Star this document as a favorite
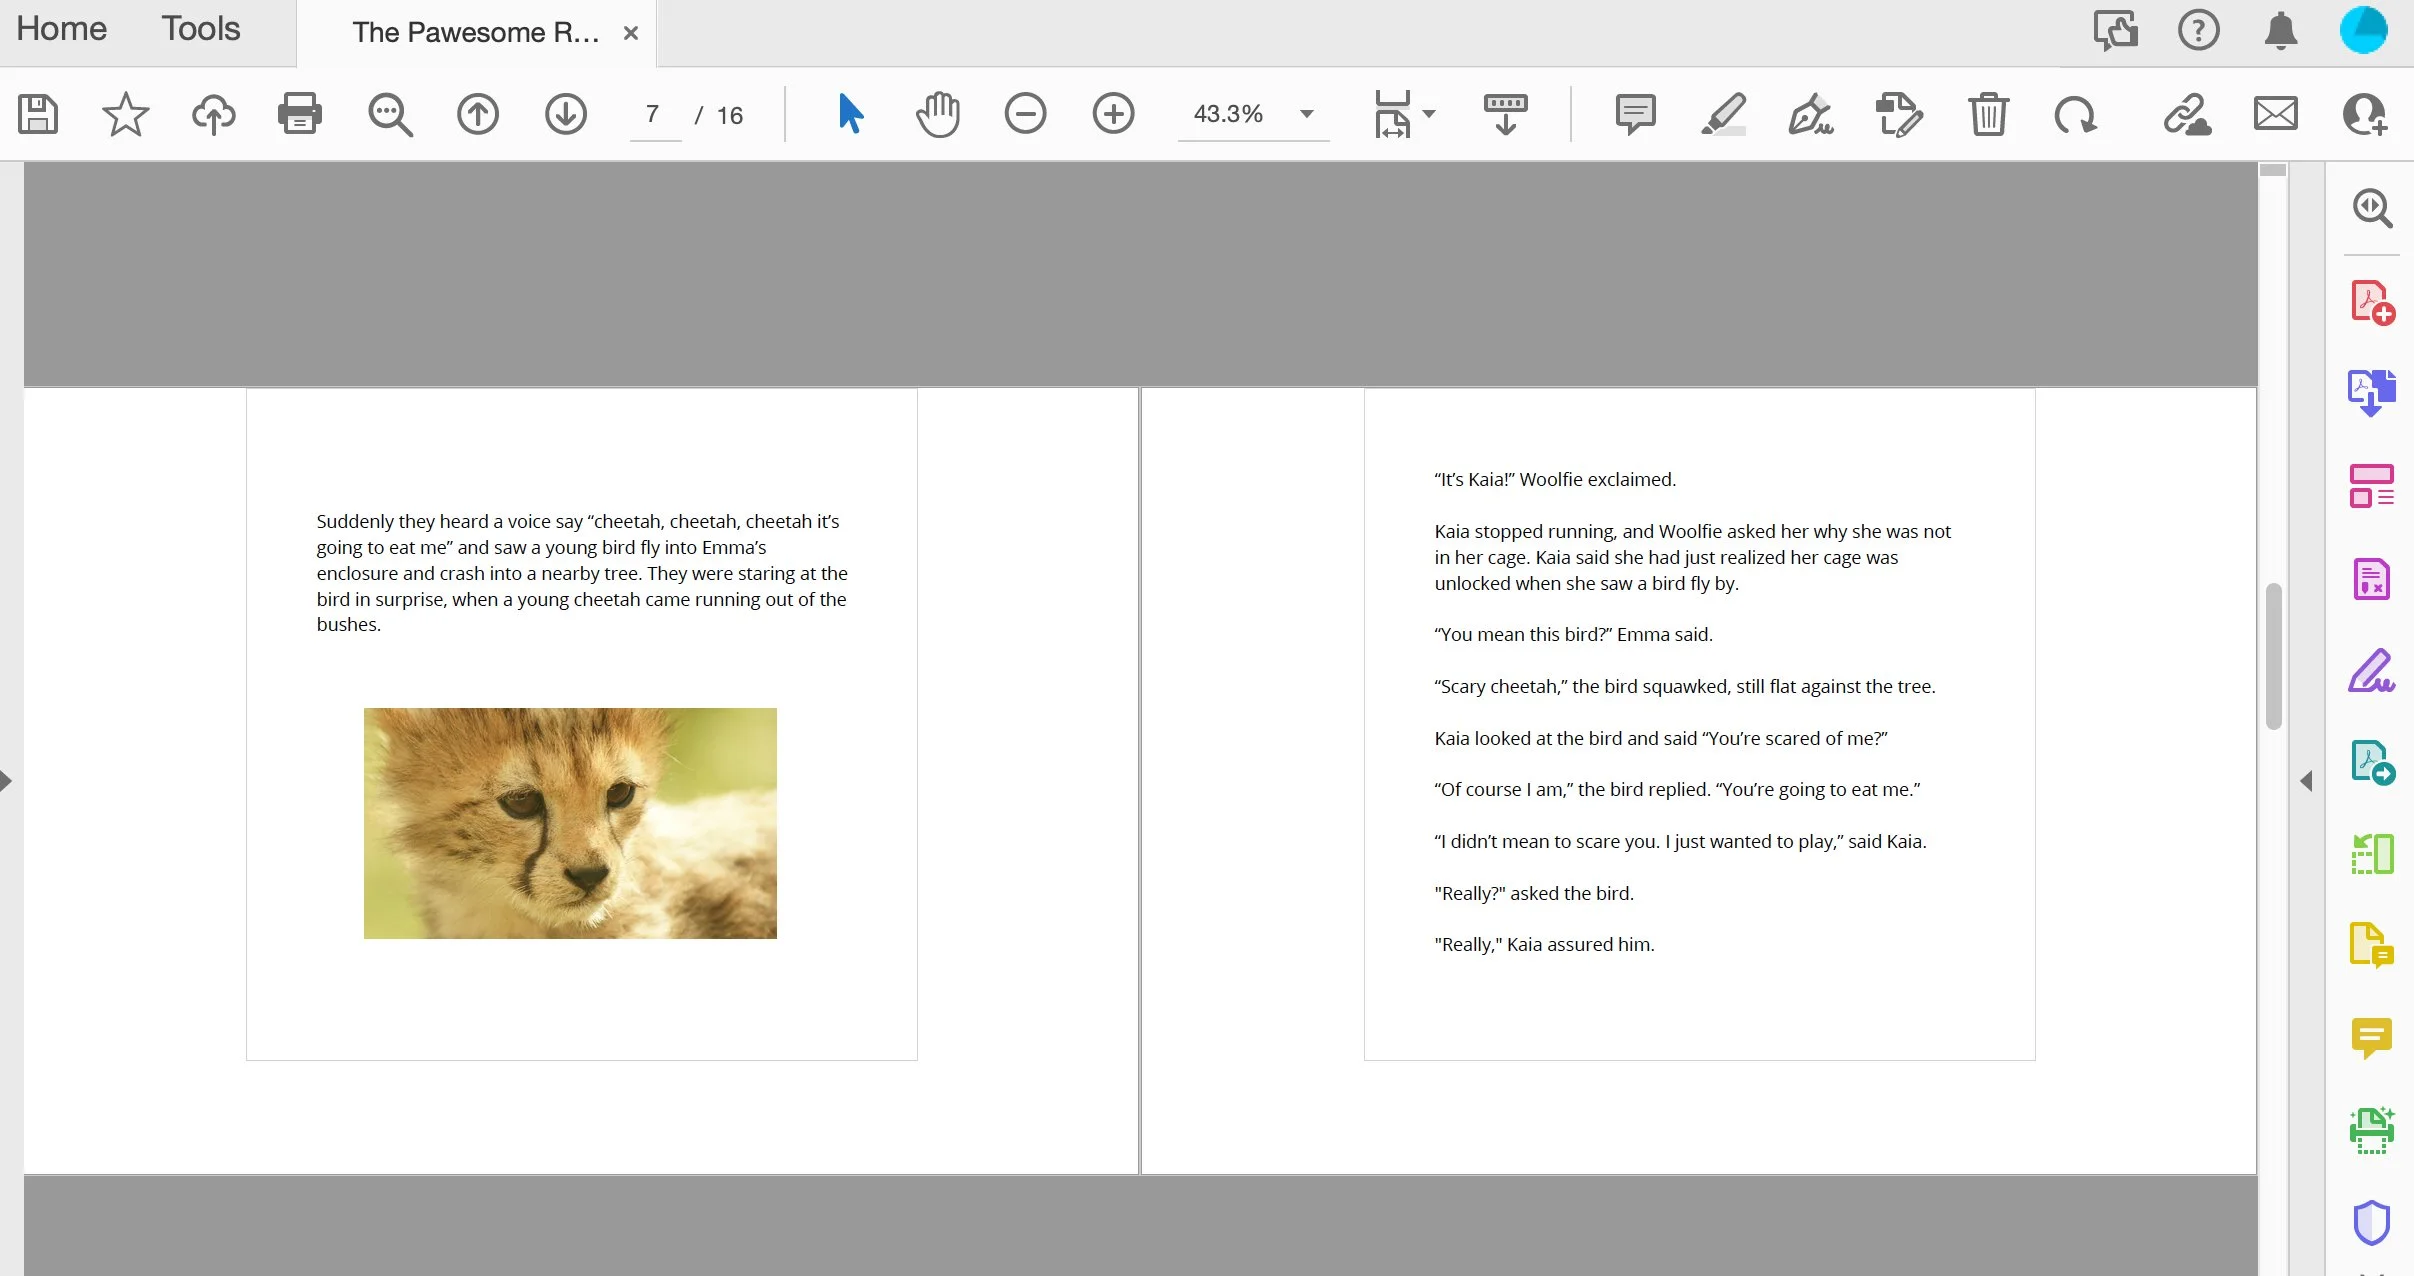Viewport: 2414px width, 1276px height. (x=125, y=114)
